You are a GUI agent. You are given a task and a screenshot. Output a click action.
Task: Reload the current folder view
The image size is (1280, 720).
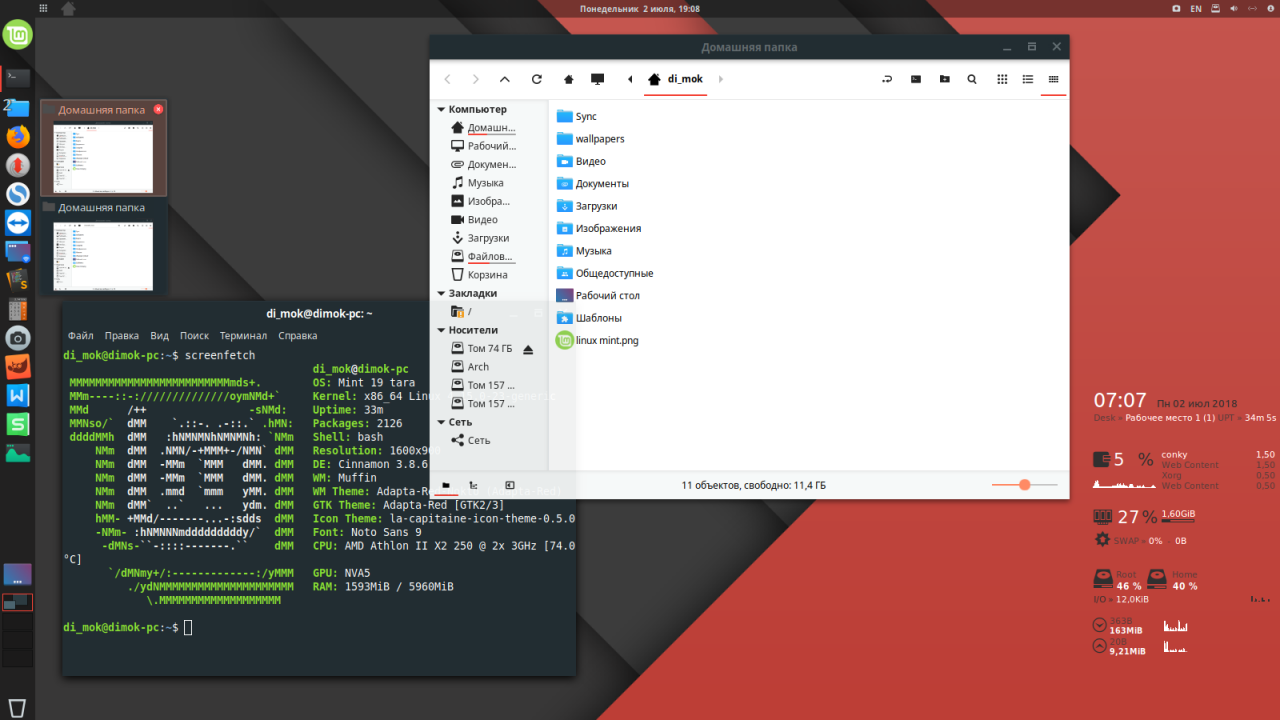[537, 79]
